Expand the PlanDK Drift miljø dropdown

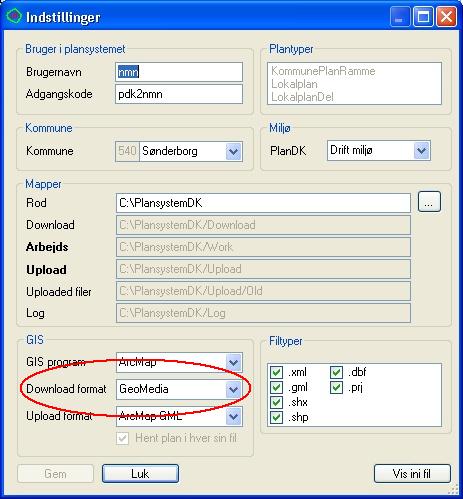pos(422,150)
